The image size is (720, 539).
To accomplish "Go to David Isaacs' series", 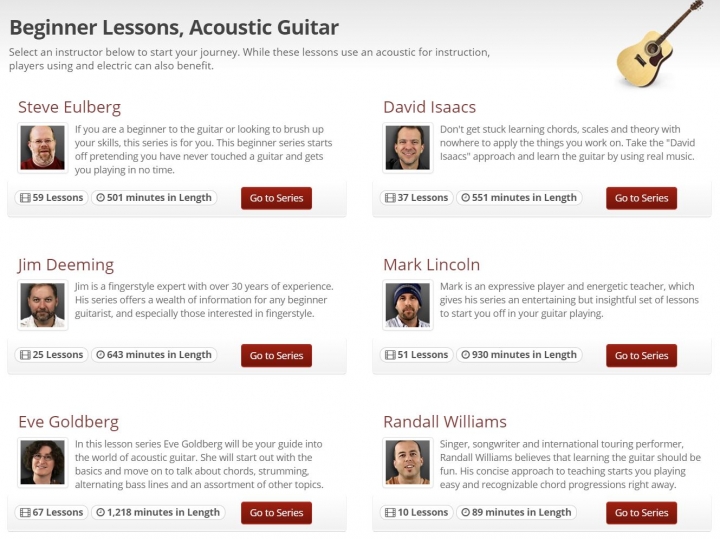I will [641, 198].
